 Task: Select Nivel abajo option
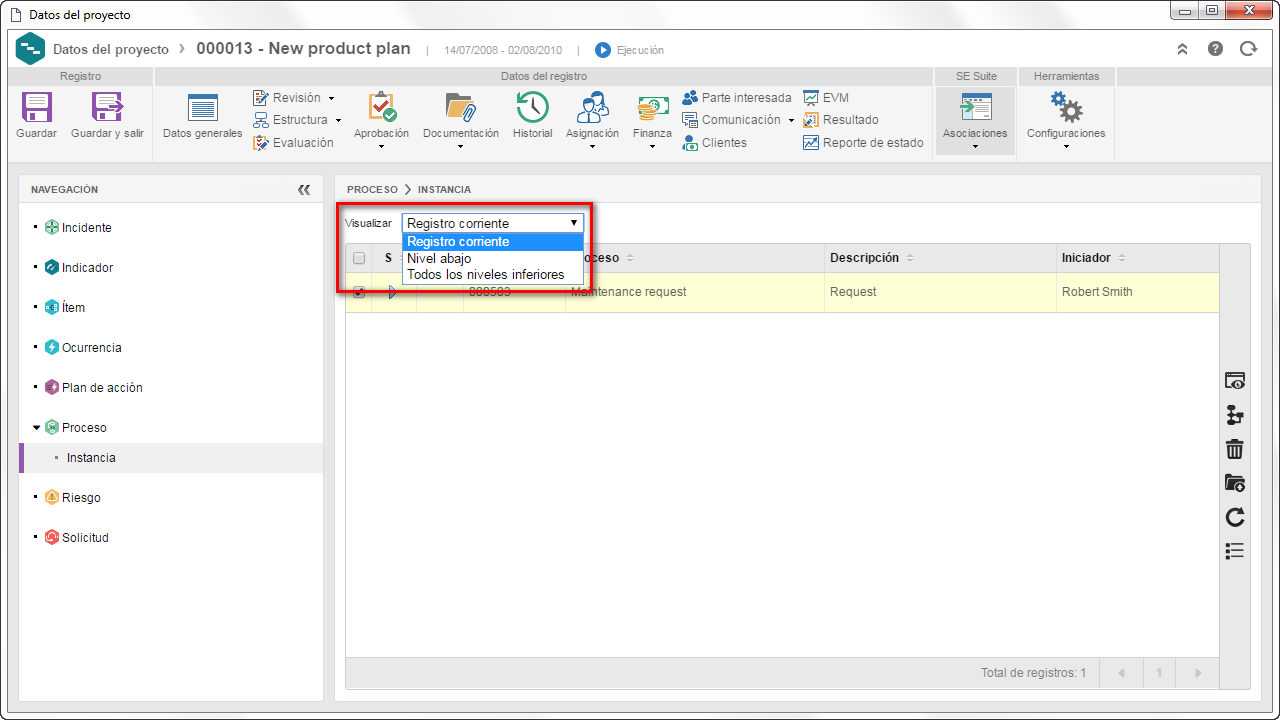pos(493,258)
